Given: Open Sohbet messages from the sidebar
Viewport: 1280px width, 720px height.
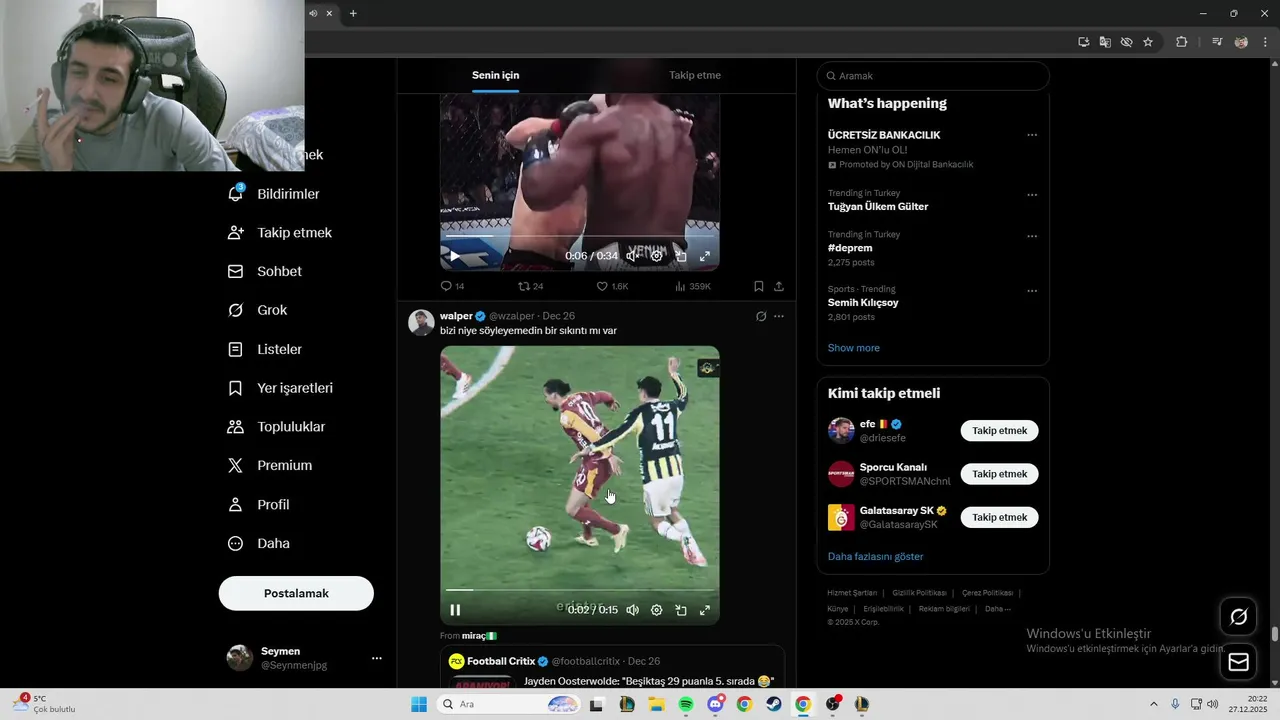Looking at the screenshot, I should point(265,272).
